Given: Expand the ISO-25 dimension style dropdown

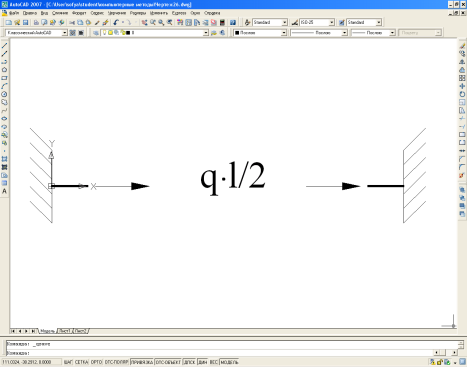Looking at the screenshot, I should click(331, 22).
